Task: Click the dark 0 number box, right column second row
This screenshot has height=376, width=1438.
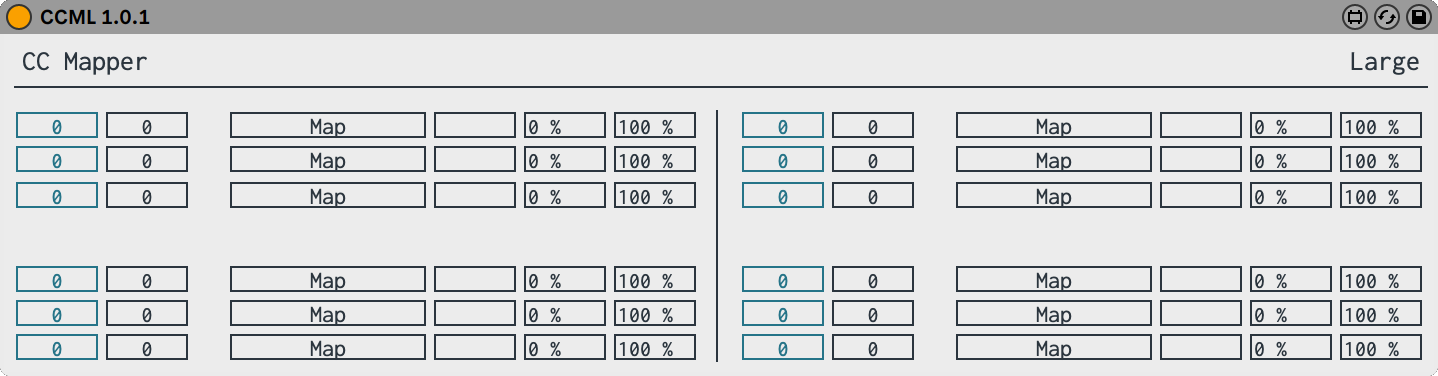Action: click(873, 159)
